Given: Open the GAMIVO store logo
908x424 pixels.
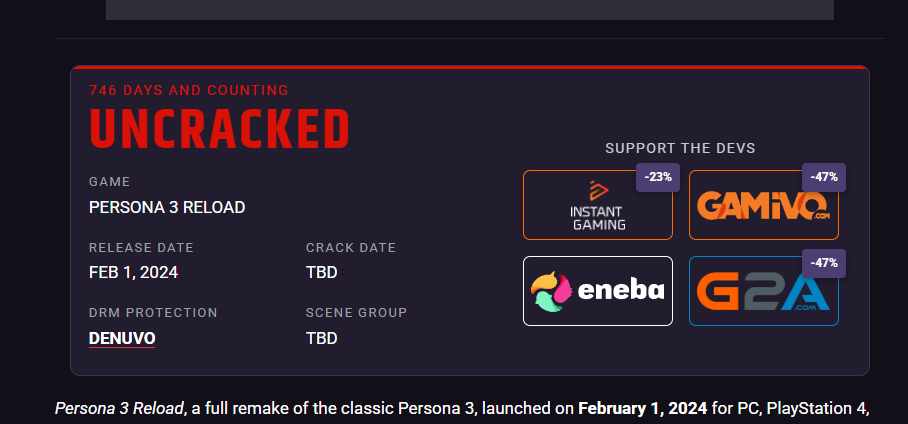Looking at the screenshot, I should pyautogui.click(x=762, y=206).
